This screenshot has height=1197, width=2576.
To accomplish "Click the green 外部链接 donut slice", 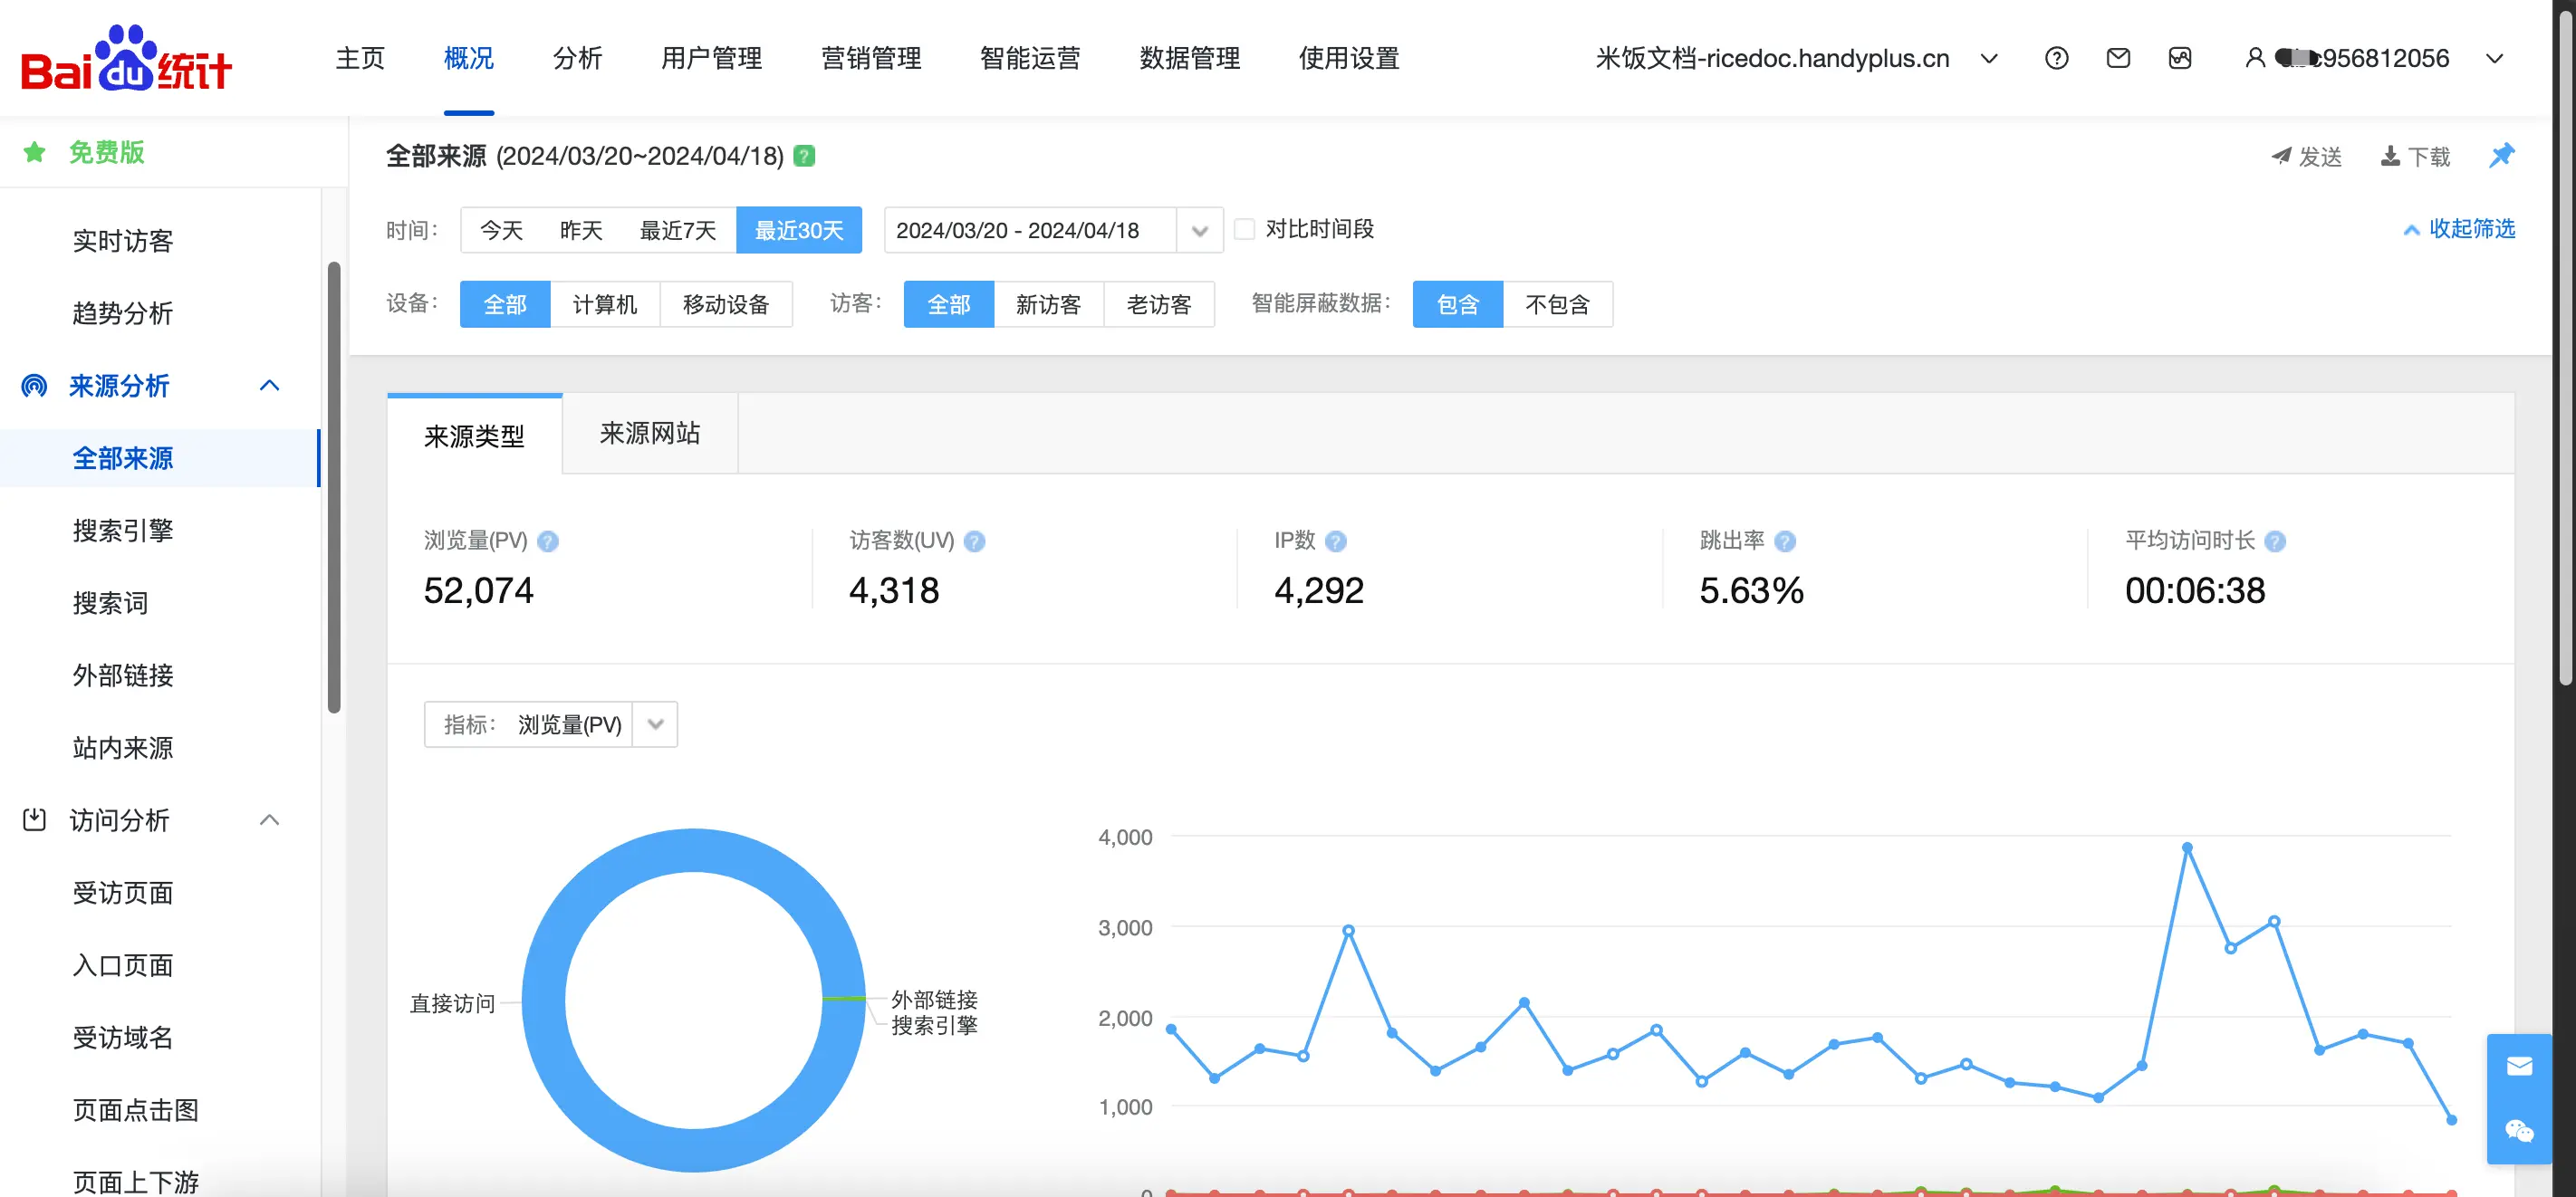I will [x=844, y=998].
